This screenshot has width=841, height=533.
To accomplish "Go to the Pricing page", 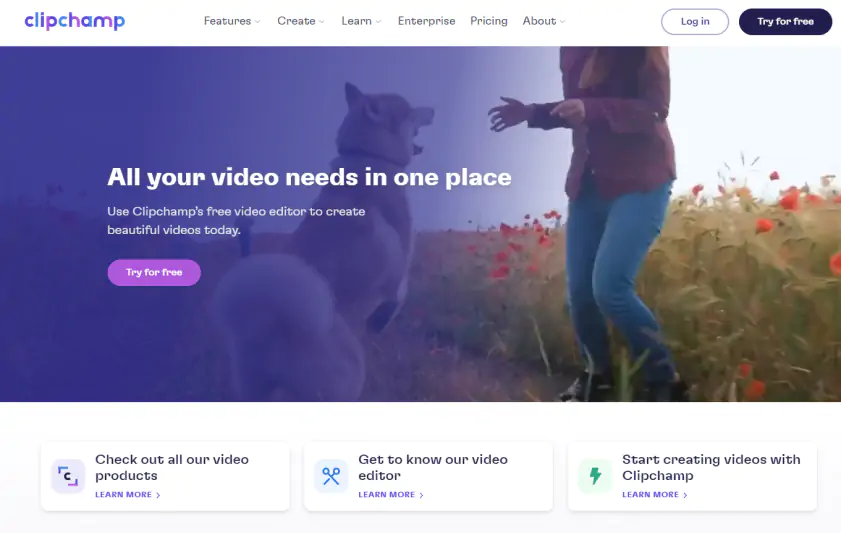I will 489,21.
